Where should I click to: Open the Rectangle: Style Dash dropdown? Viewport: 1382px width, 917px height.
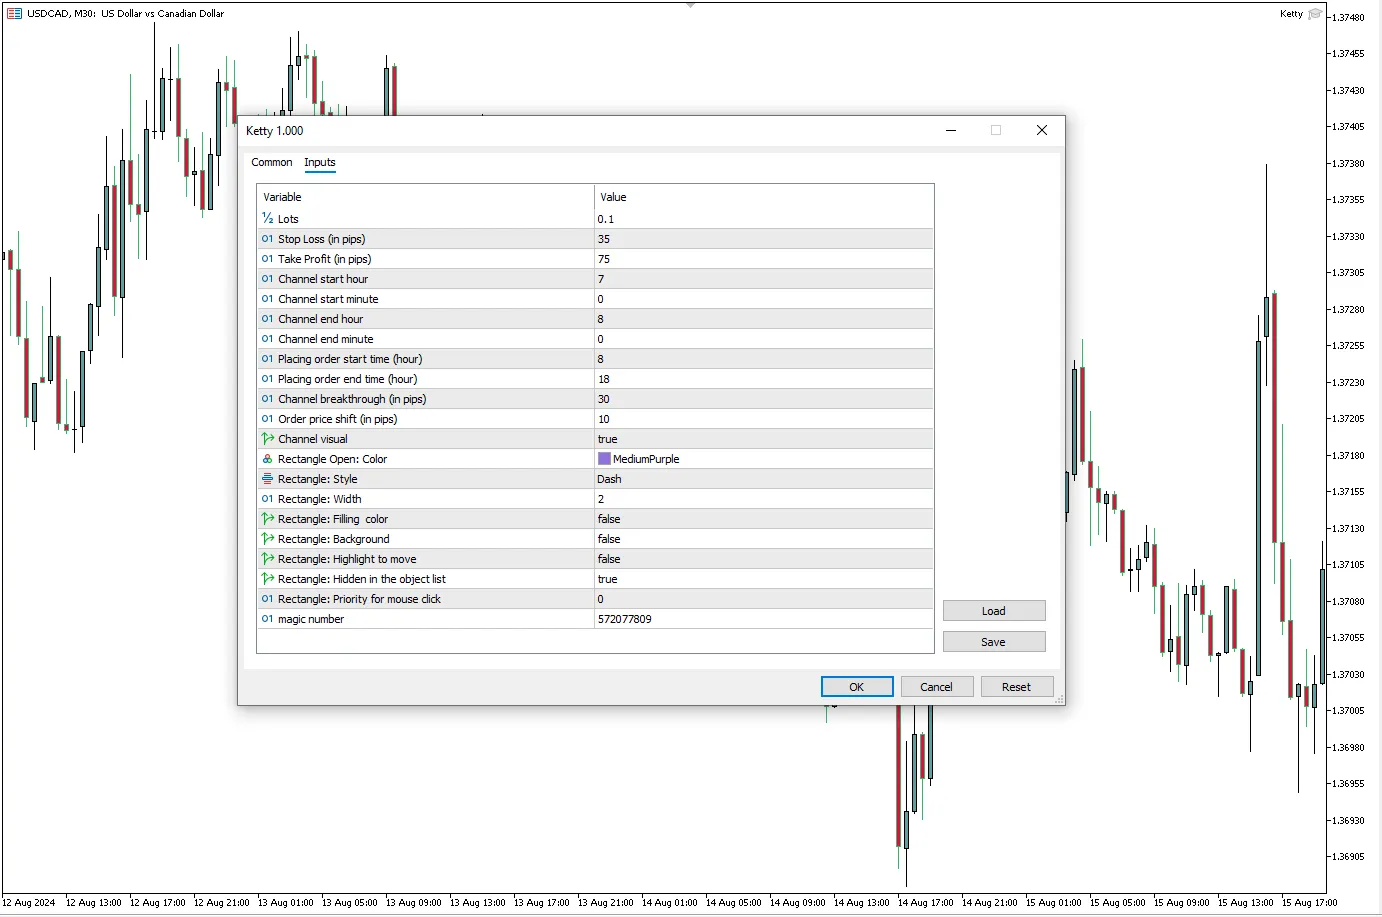coord(763,479)
